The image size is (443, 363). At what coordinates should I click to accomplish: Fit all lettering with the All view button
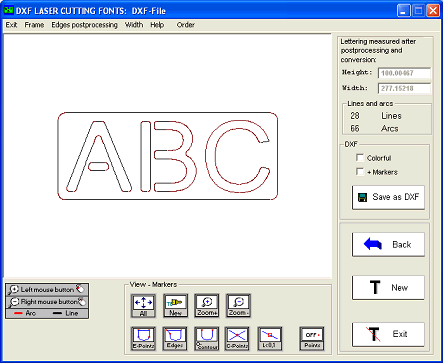143,306
